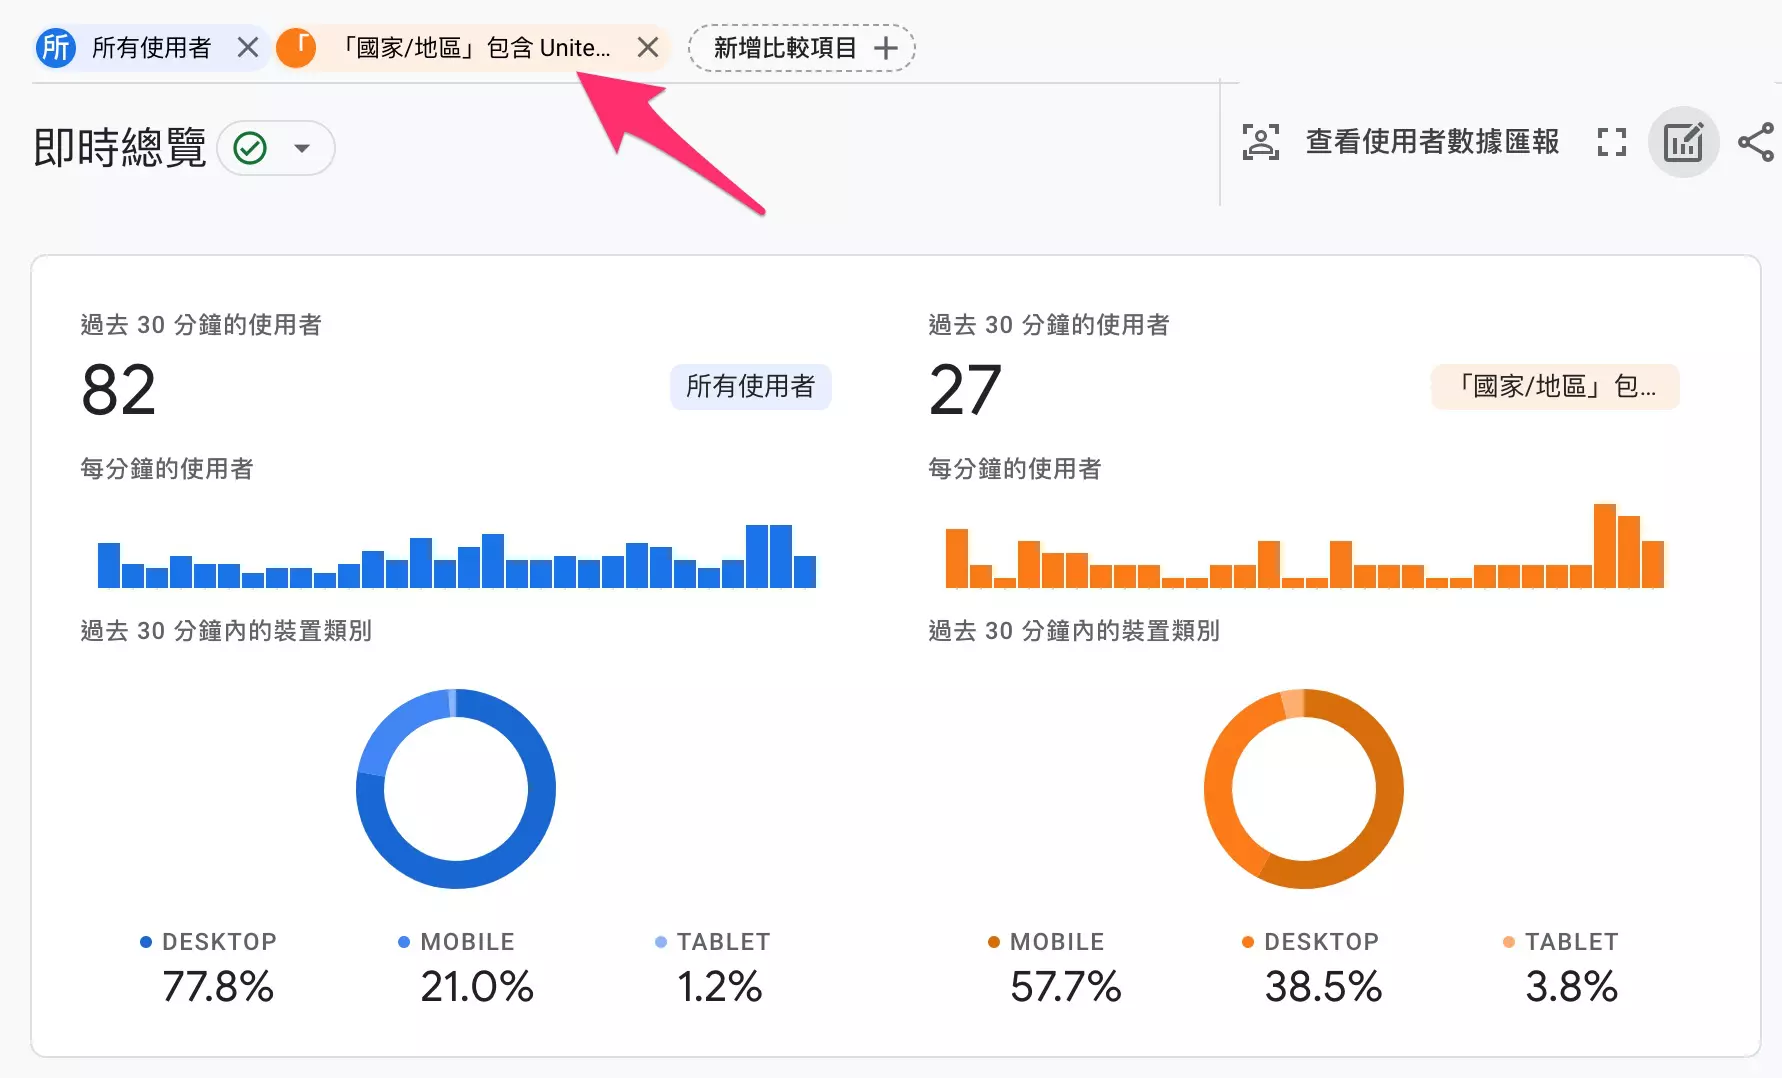Screen dimensions: 1782x1078
Task: Remove the 國家/地區 包含 United comparison chip
Action: (648, 47)
